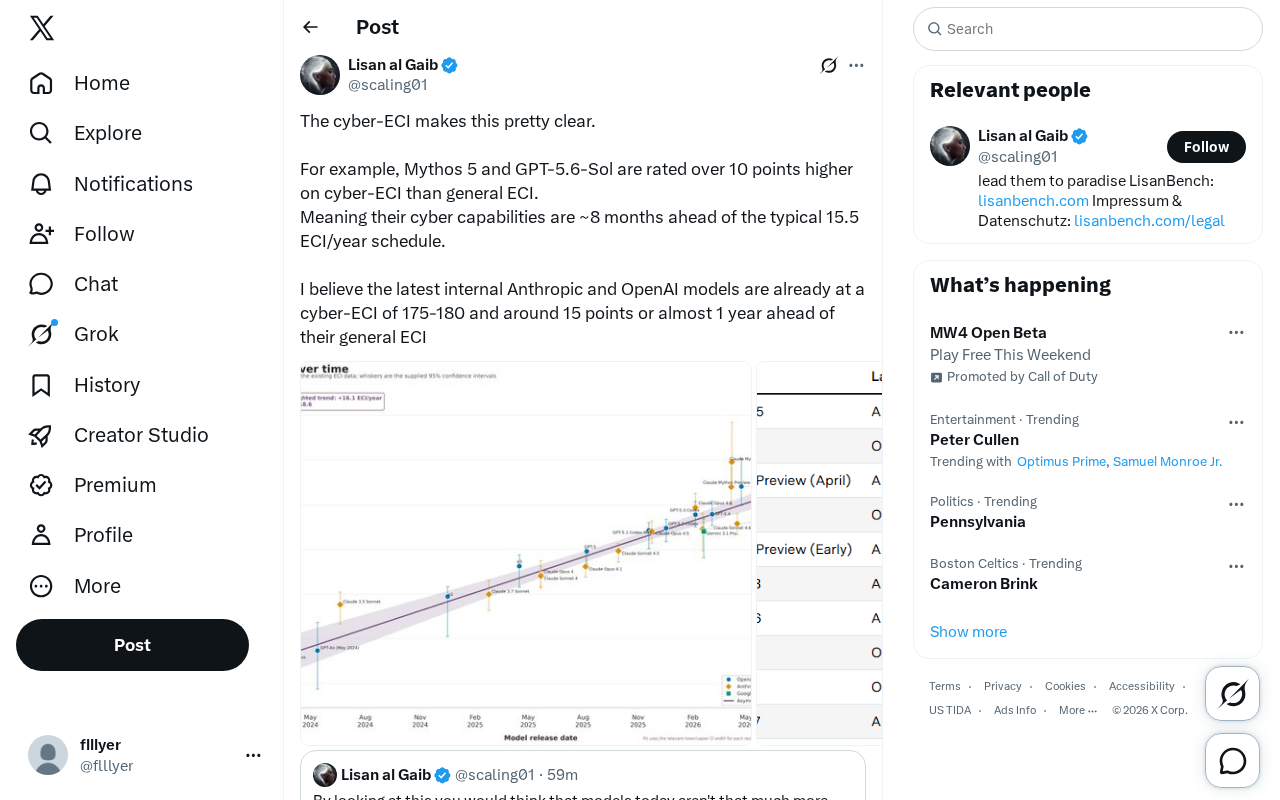Open the ECI over time chart image
1280x800 pixels.
click(x=526, y=553)
